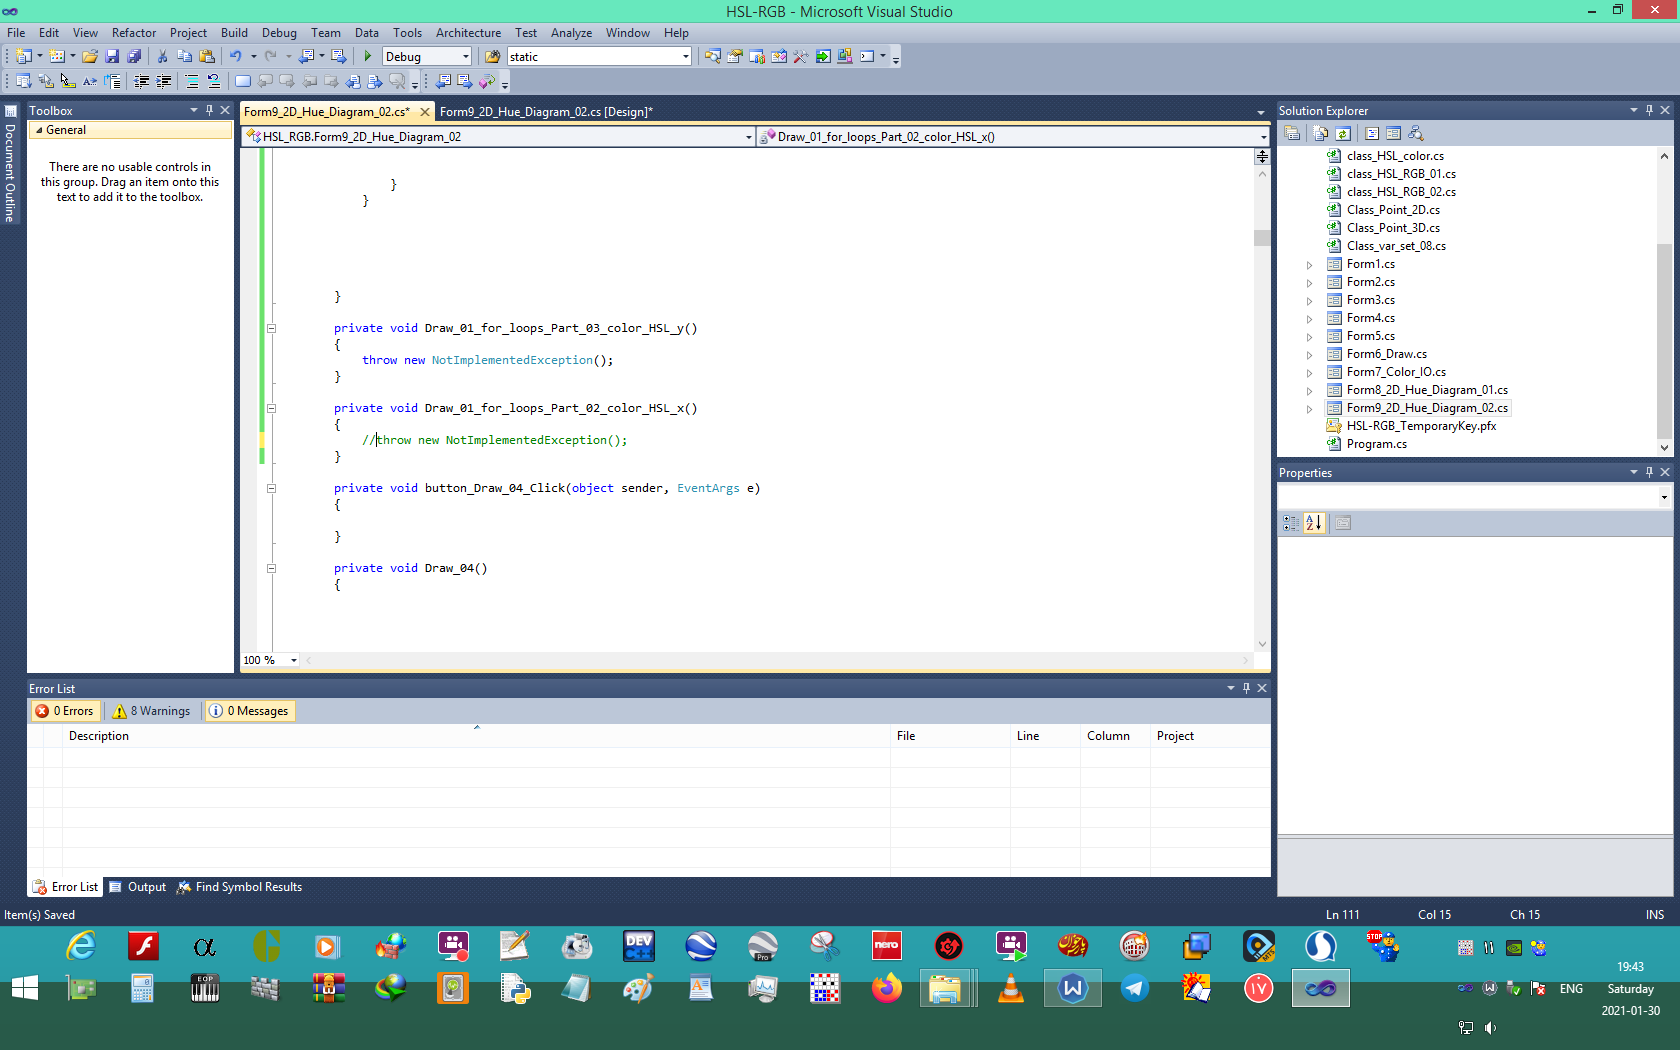
Task: Refresh Solution Explorer with the refresh icon
Action: pyautogui.click(x=1343, y=133)
